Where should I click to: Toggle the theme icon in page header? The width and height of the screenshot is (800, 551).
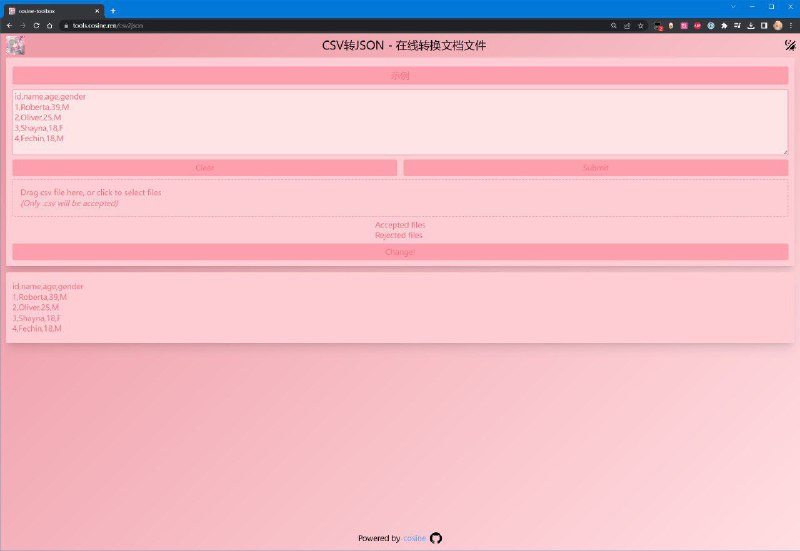coord(789,45)
